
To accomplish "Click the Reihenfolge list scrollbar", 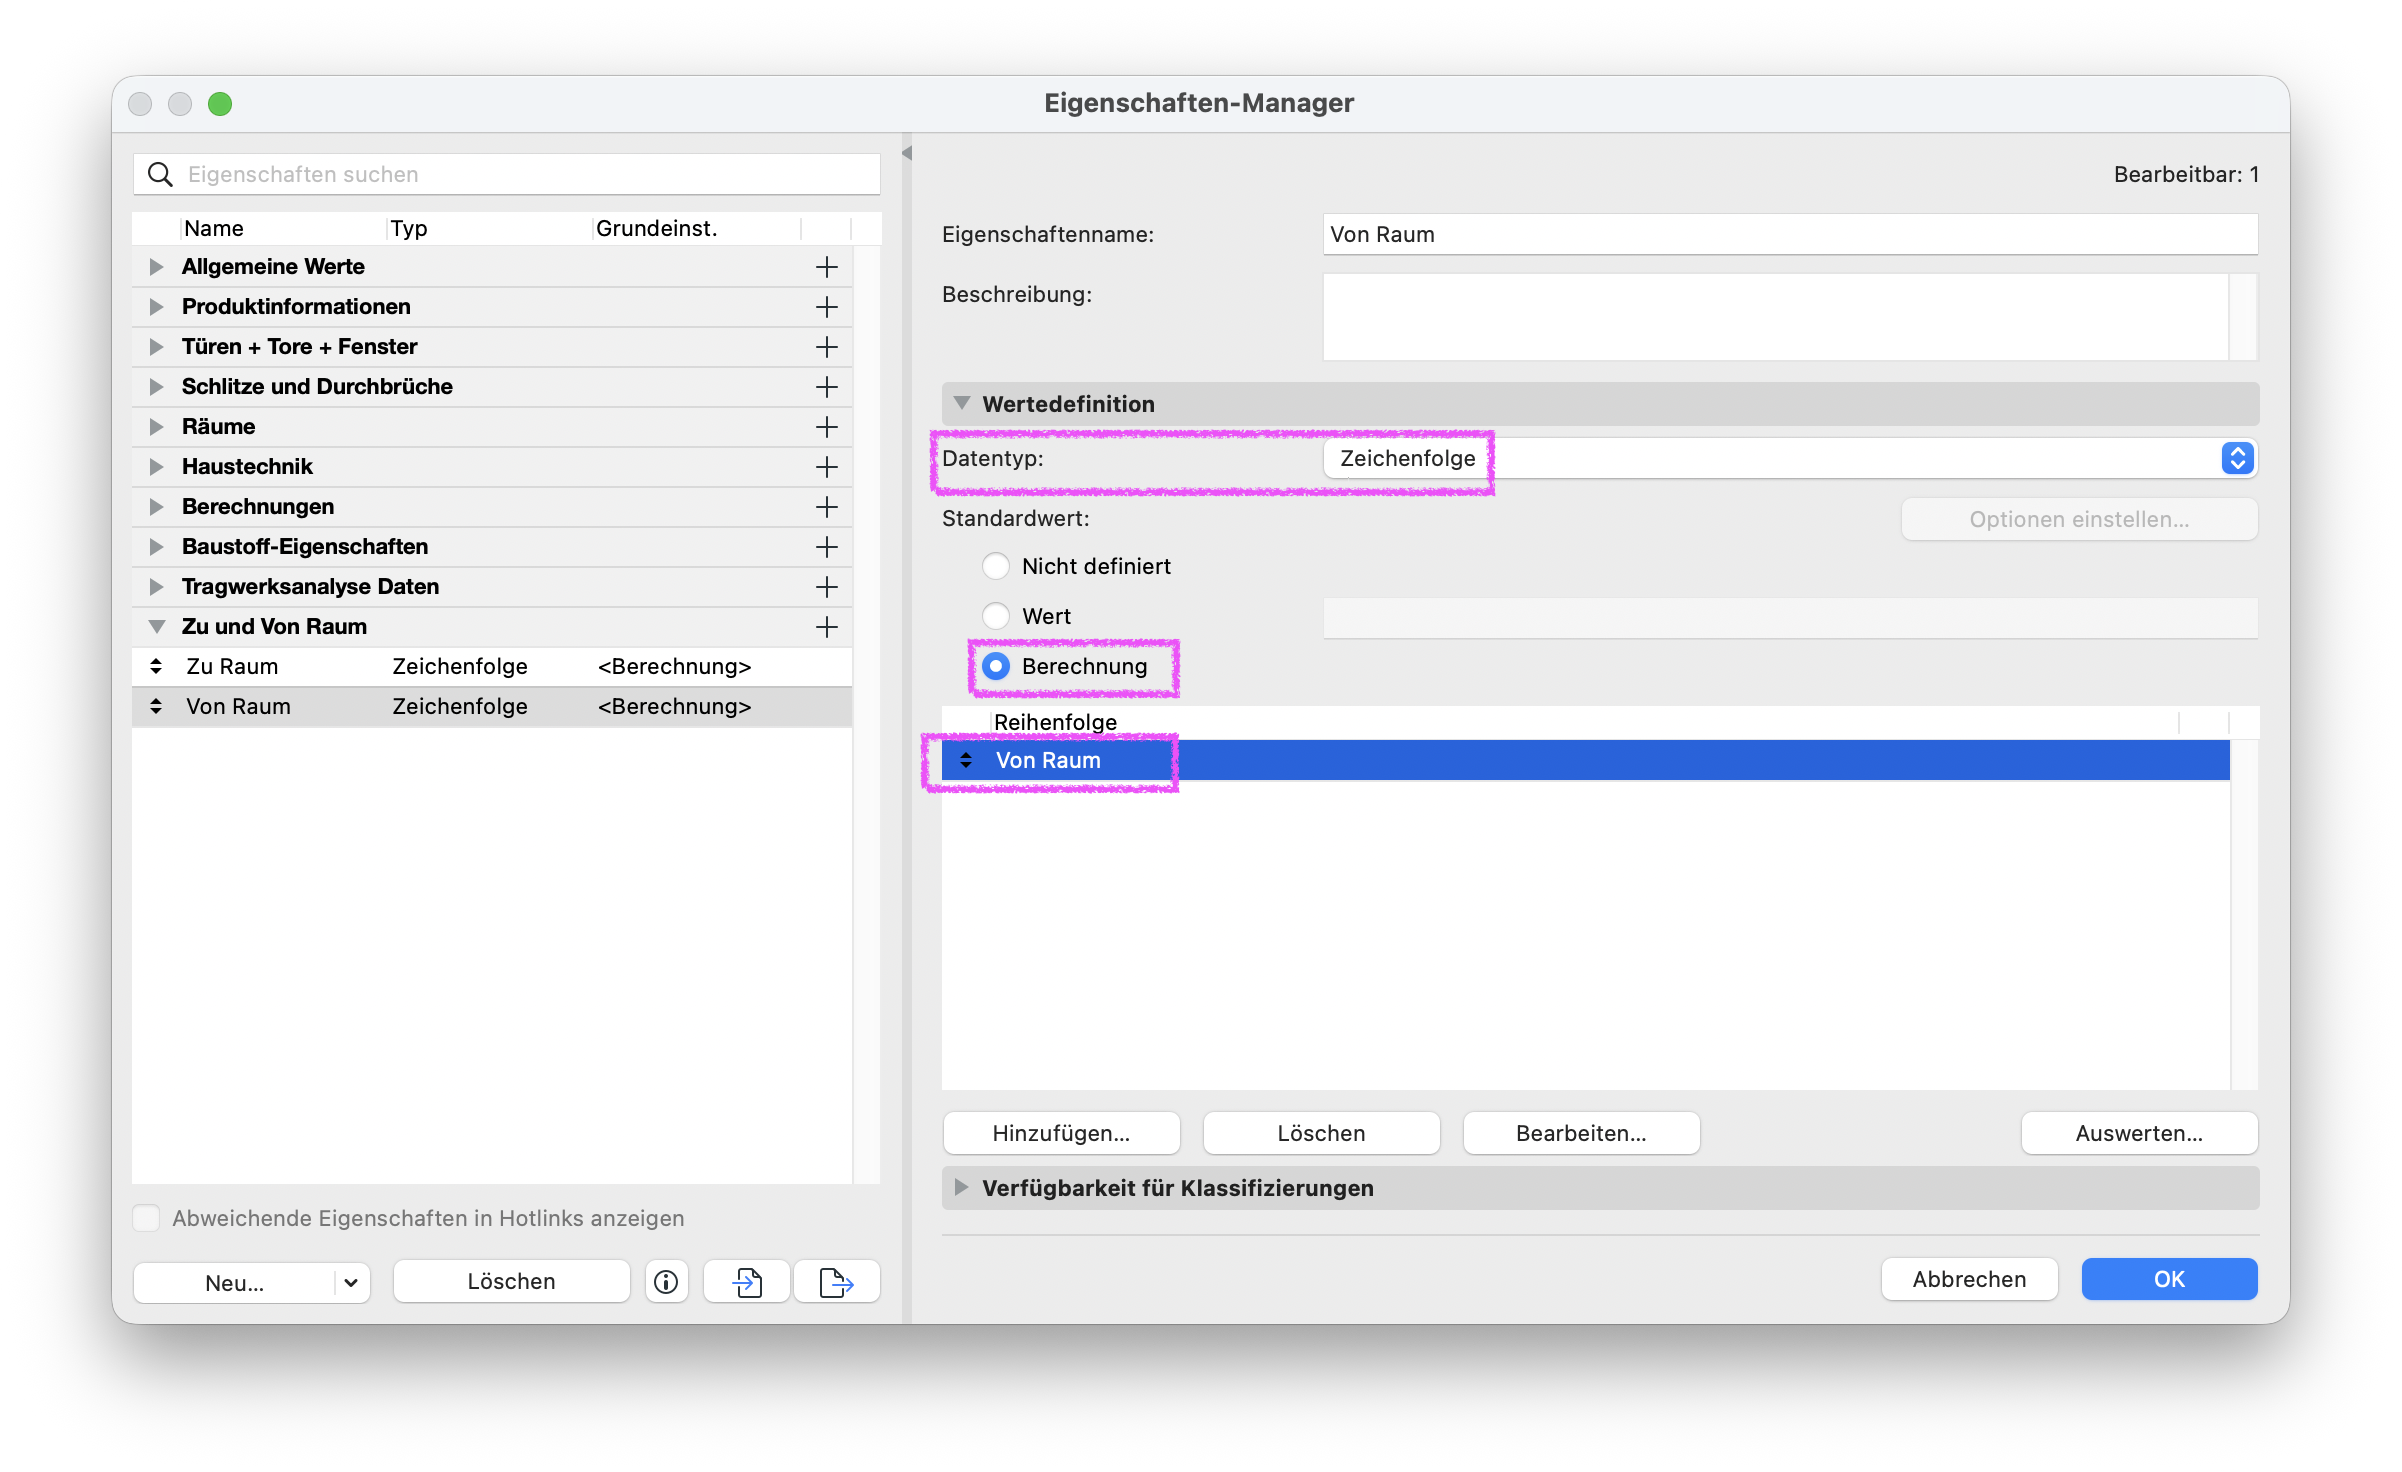I will [x=2244, y=914].
